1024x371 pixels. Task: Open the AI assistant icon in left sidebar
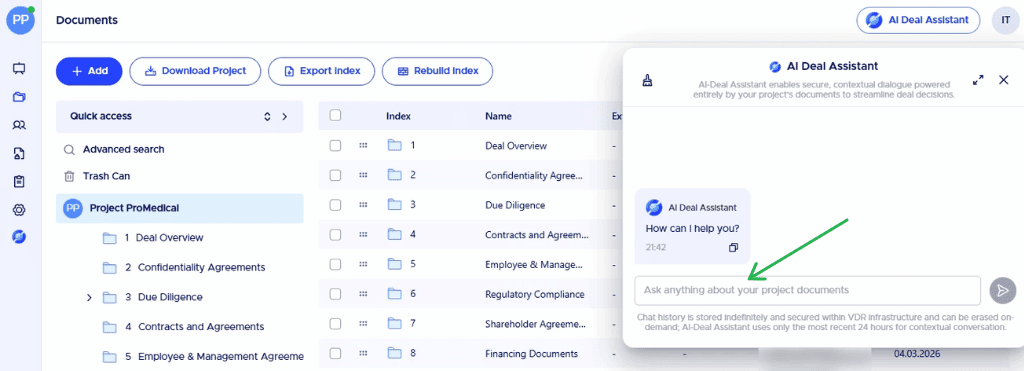(19, 237)
